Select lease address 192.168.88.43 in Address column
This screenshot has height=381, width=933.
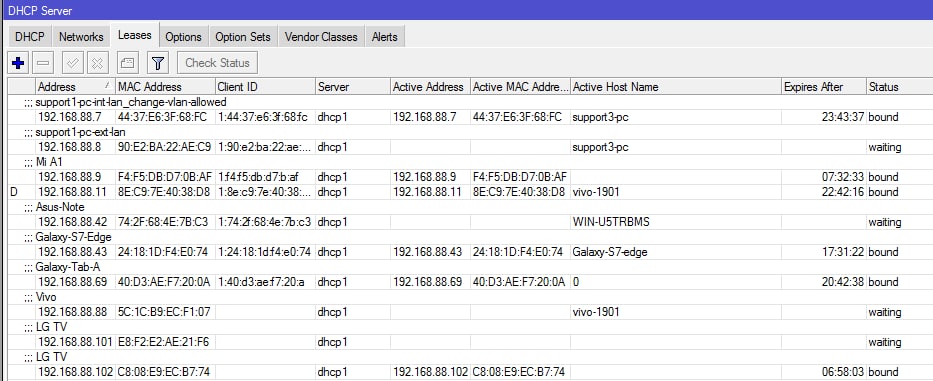(73, 252)
